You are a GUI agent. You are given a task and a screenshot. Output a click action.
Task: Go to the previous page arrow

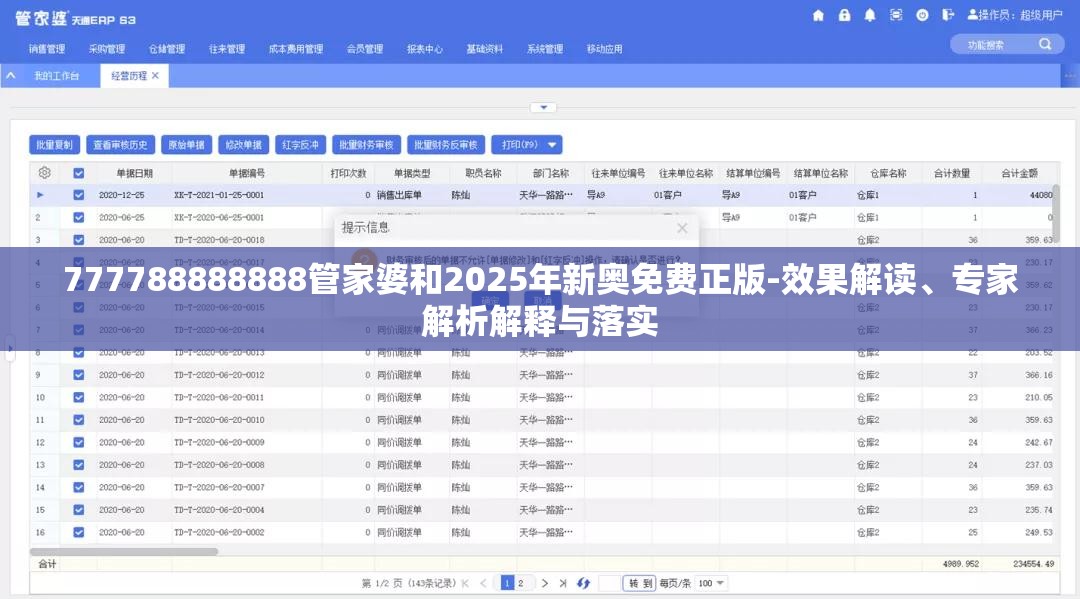coord(483,583)
